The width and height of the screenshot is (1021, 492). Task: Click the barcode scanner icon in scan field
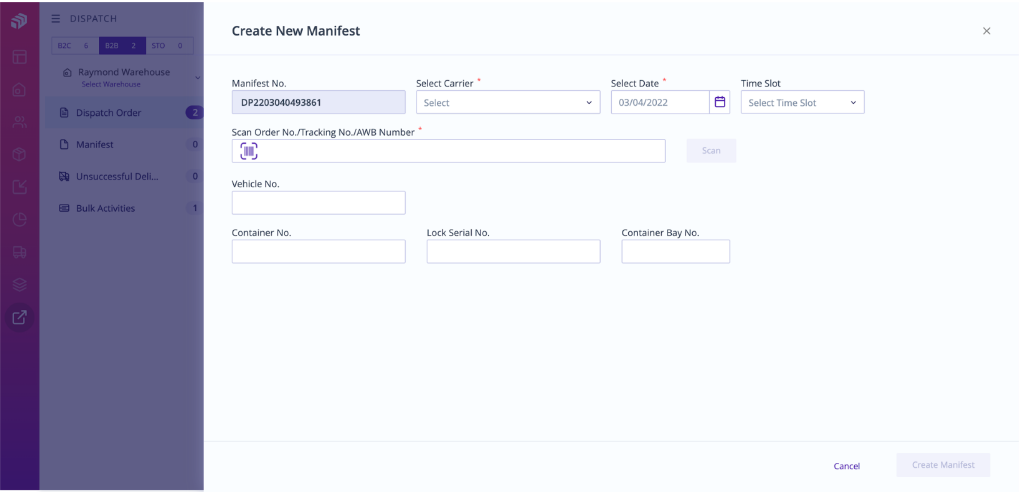[249, 151]
